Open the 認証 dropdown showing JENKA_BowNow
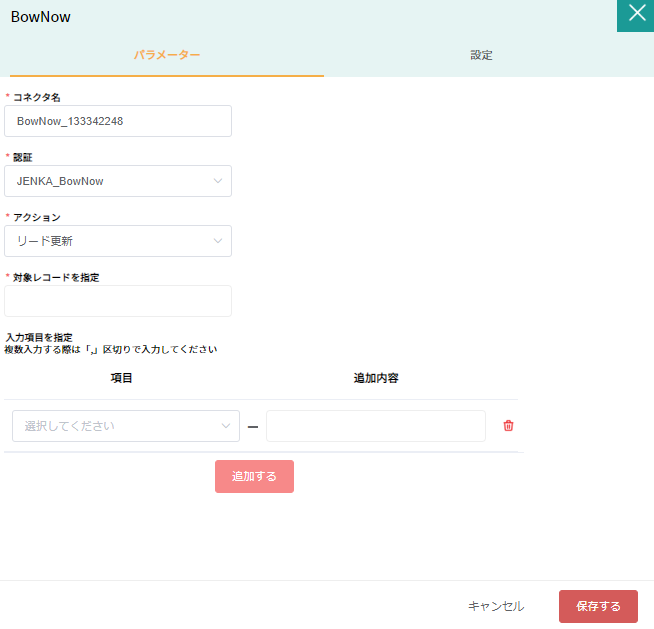654x629 pixels. (x=118, y=181)
